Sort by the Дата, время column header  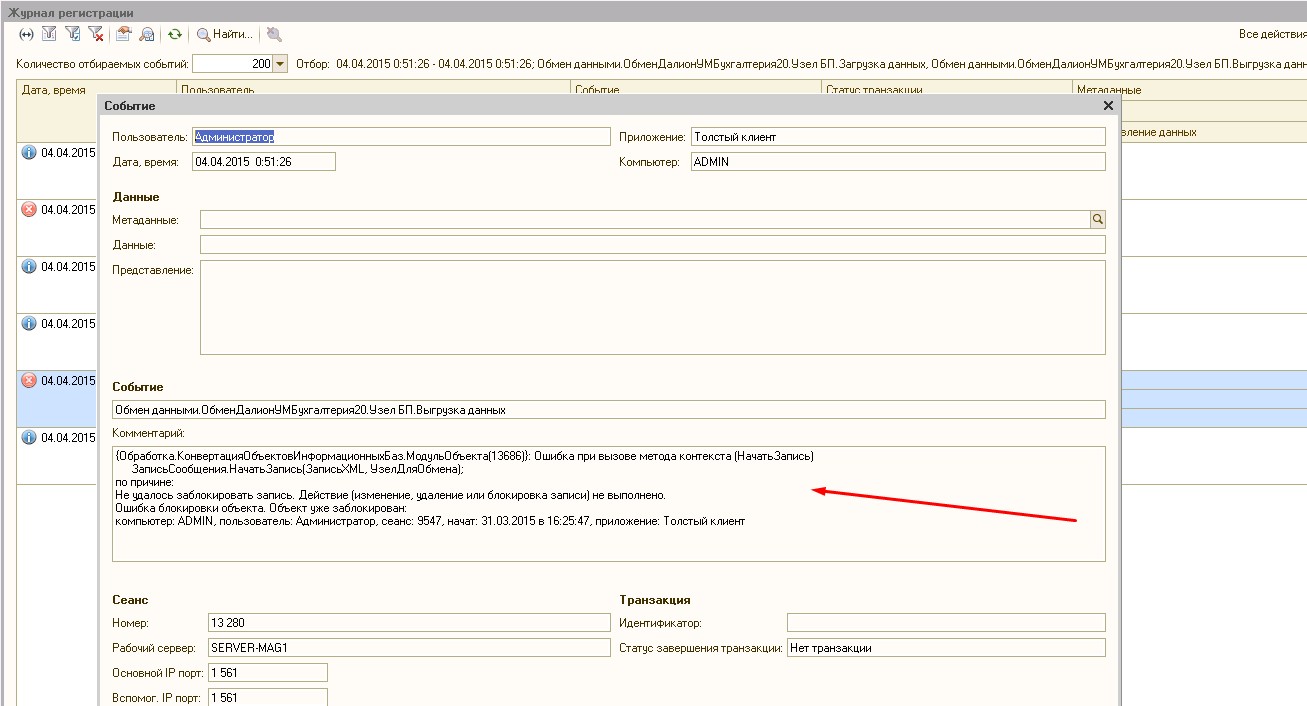tap(58, 90)
